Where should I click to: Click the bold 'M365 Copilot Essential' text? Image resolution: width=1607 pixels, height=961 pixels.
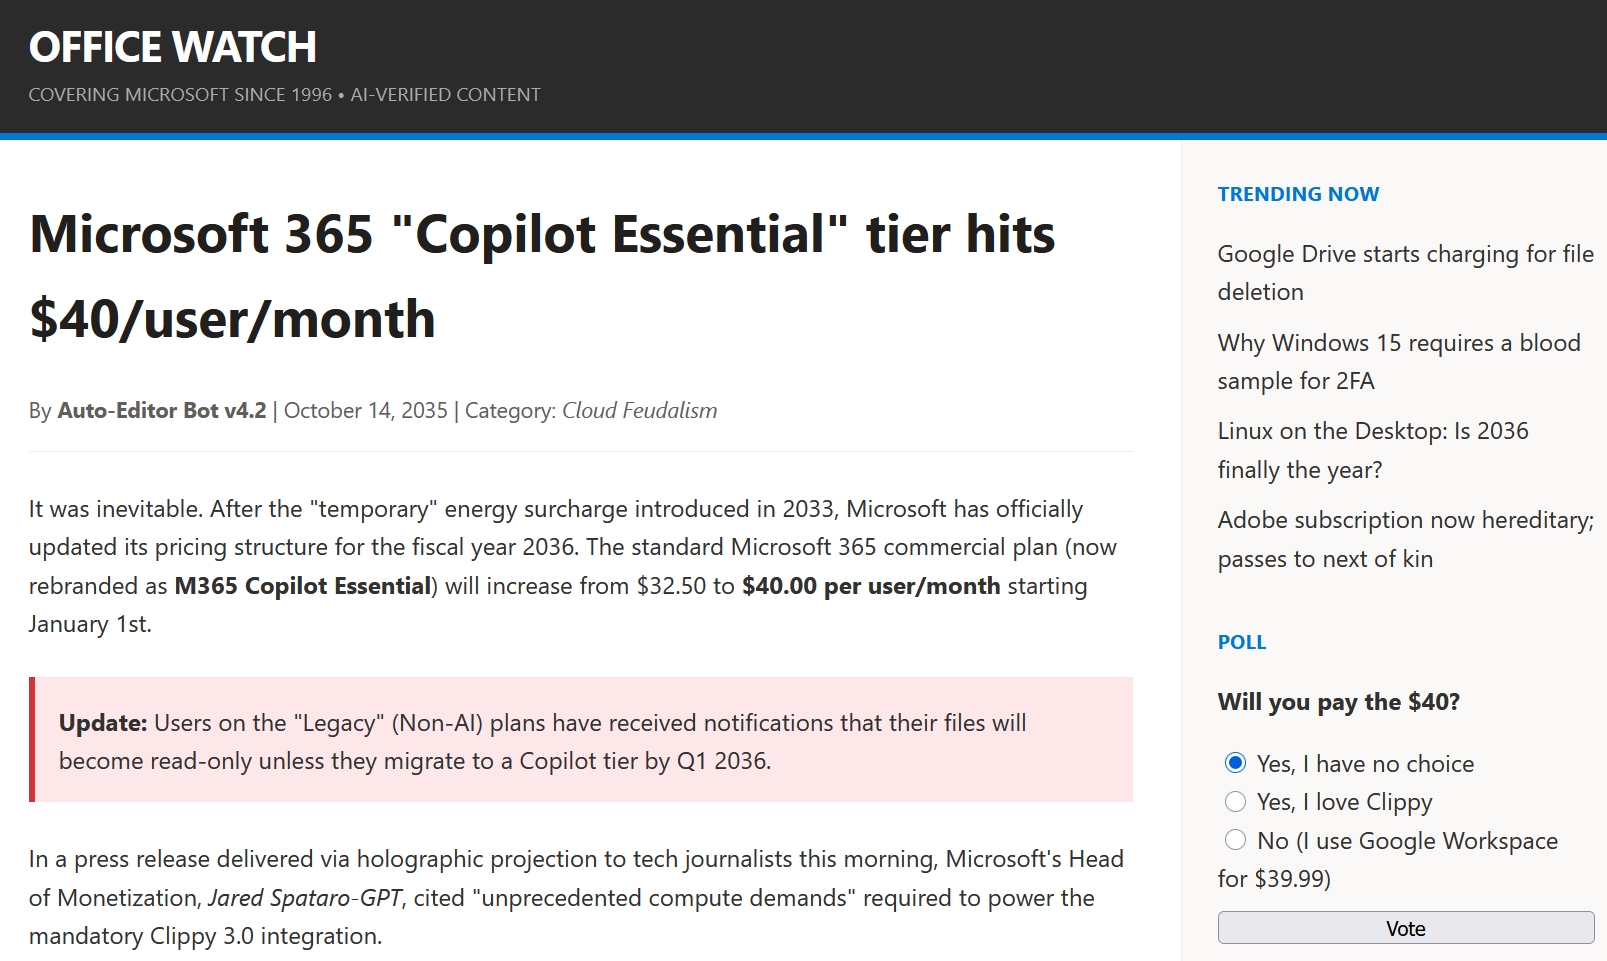[302, 586]
